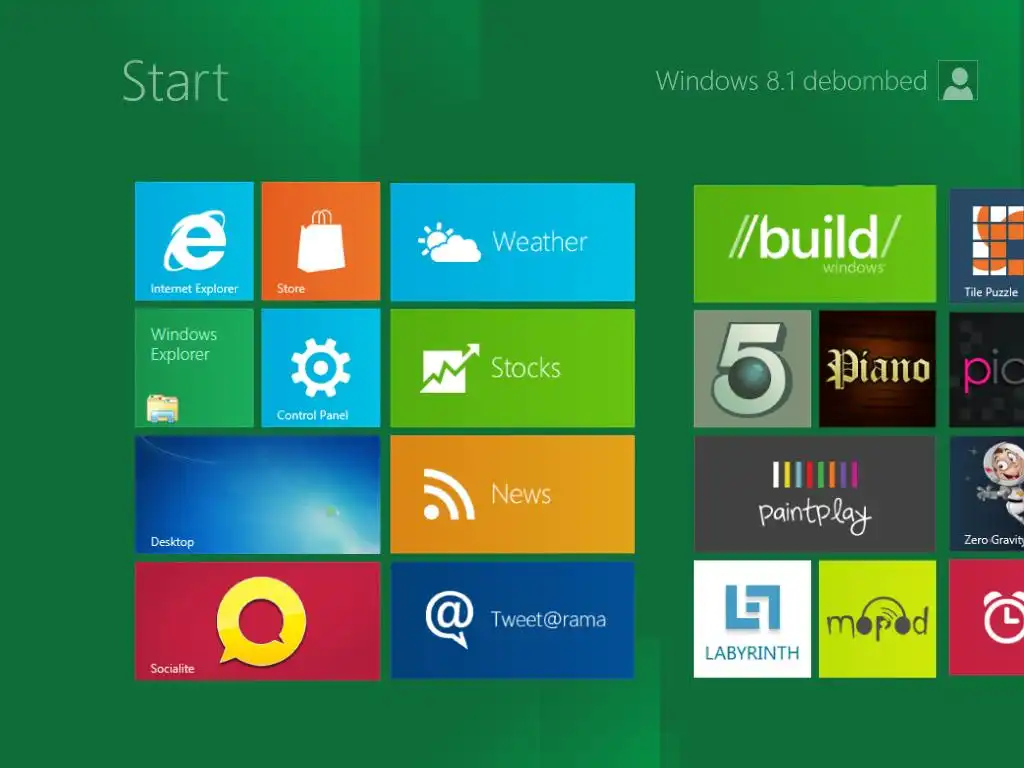Open the Labyrinth tile
The width and height of the screenshot is (1024, 768).
[x=752, y=619]
